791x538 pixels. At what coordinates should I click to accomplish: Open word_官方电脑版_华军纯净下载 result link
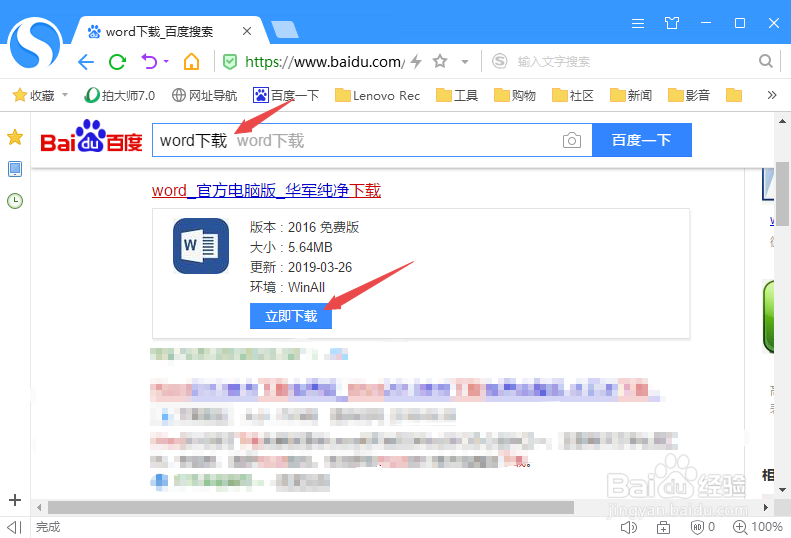click(266, 190)
